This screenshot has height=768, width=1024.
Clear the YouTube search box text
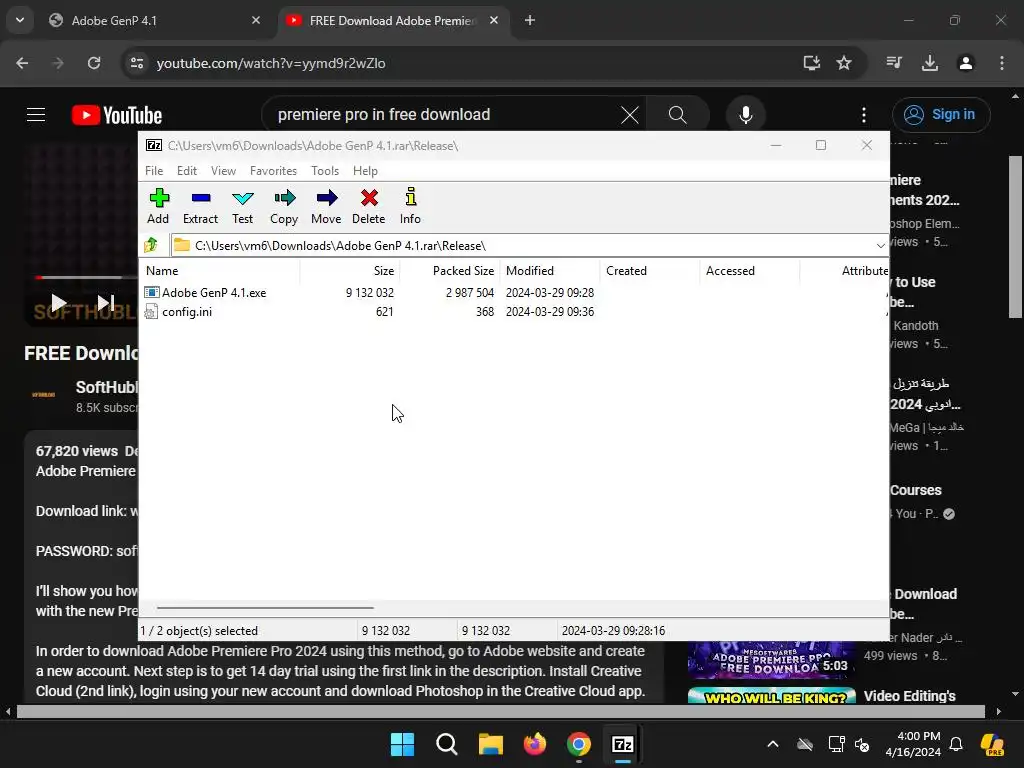point(630,115)
